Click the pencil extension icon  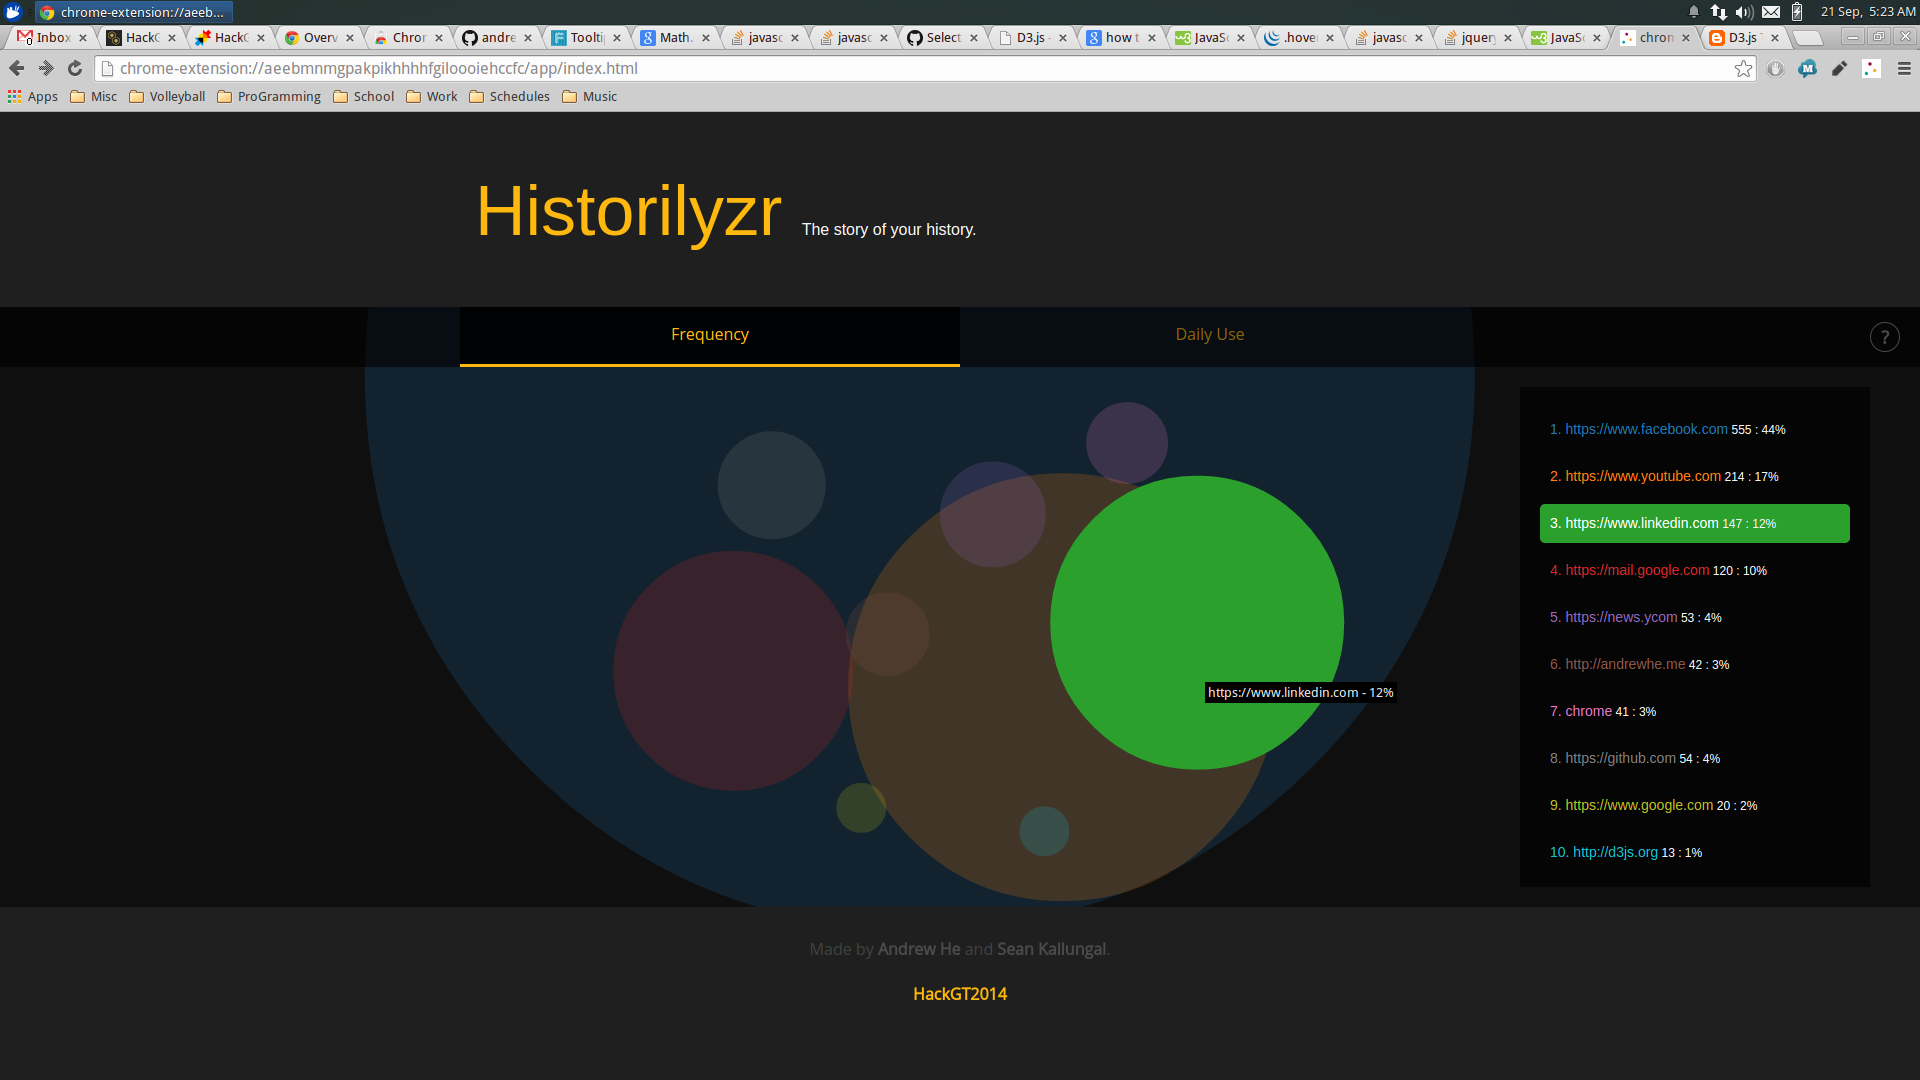click(1839, 68)
